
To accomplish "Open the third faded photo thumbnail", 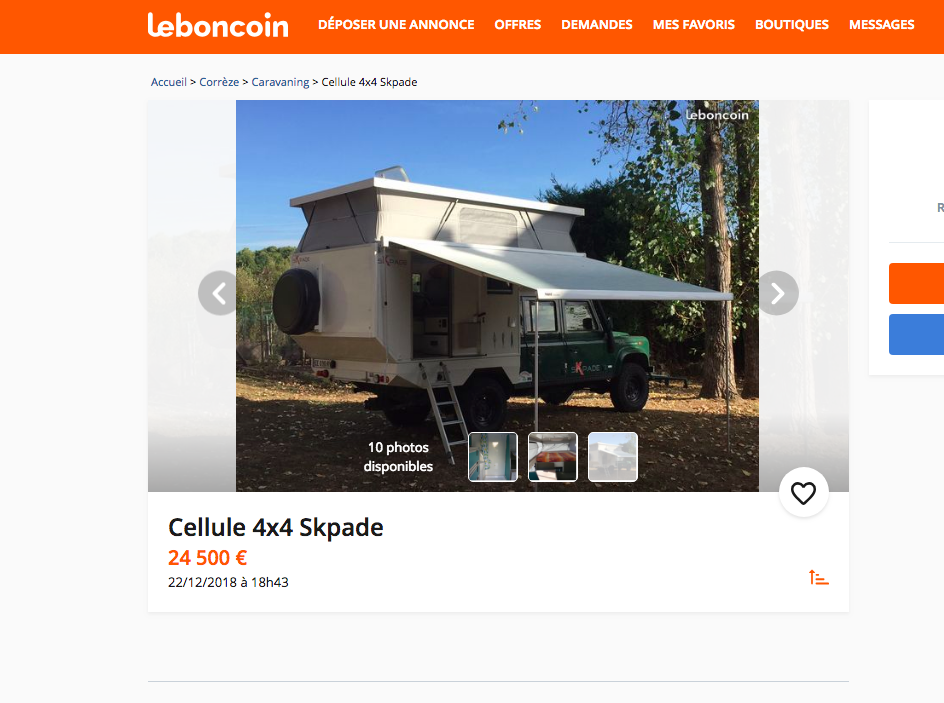I will [x=612, y=457].
